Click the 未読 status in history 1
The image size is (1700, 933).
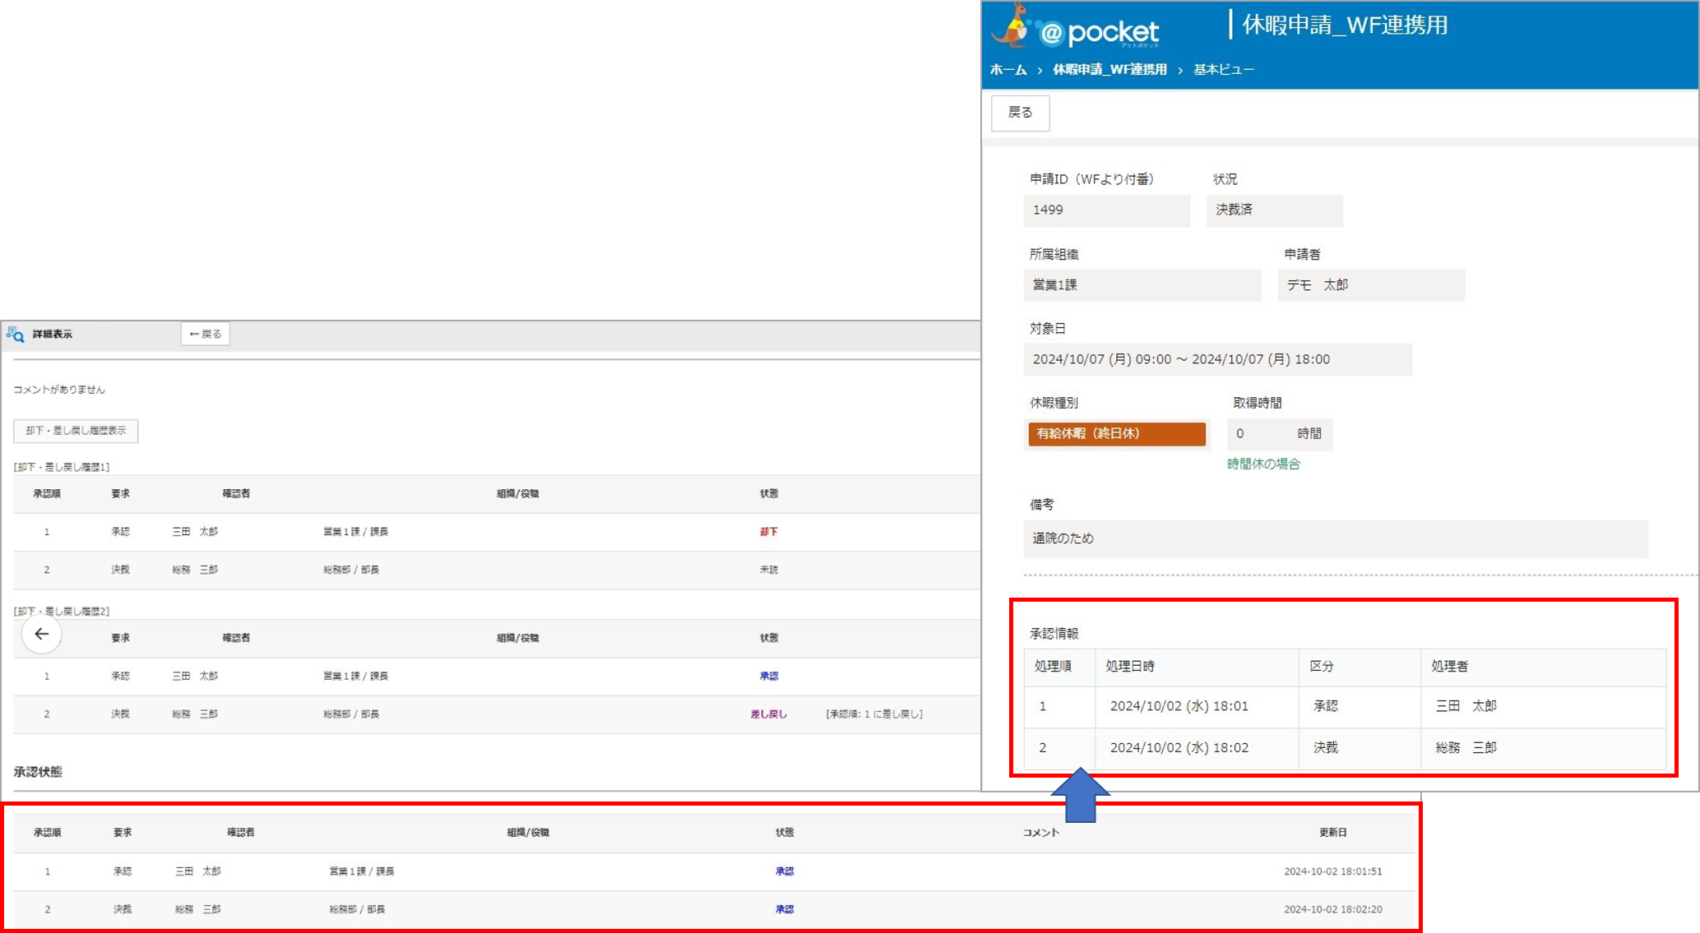click(768, 570)
